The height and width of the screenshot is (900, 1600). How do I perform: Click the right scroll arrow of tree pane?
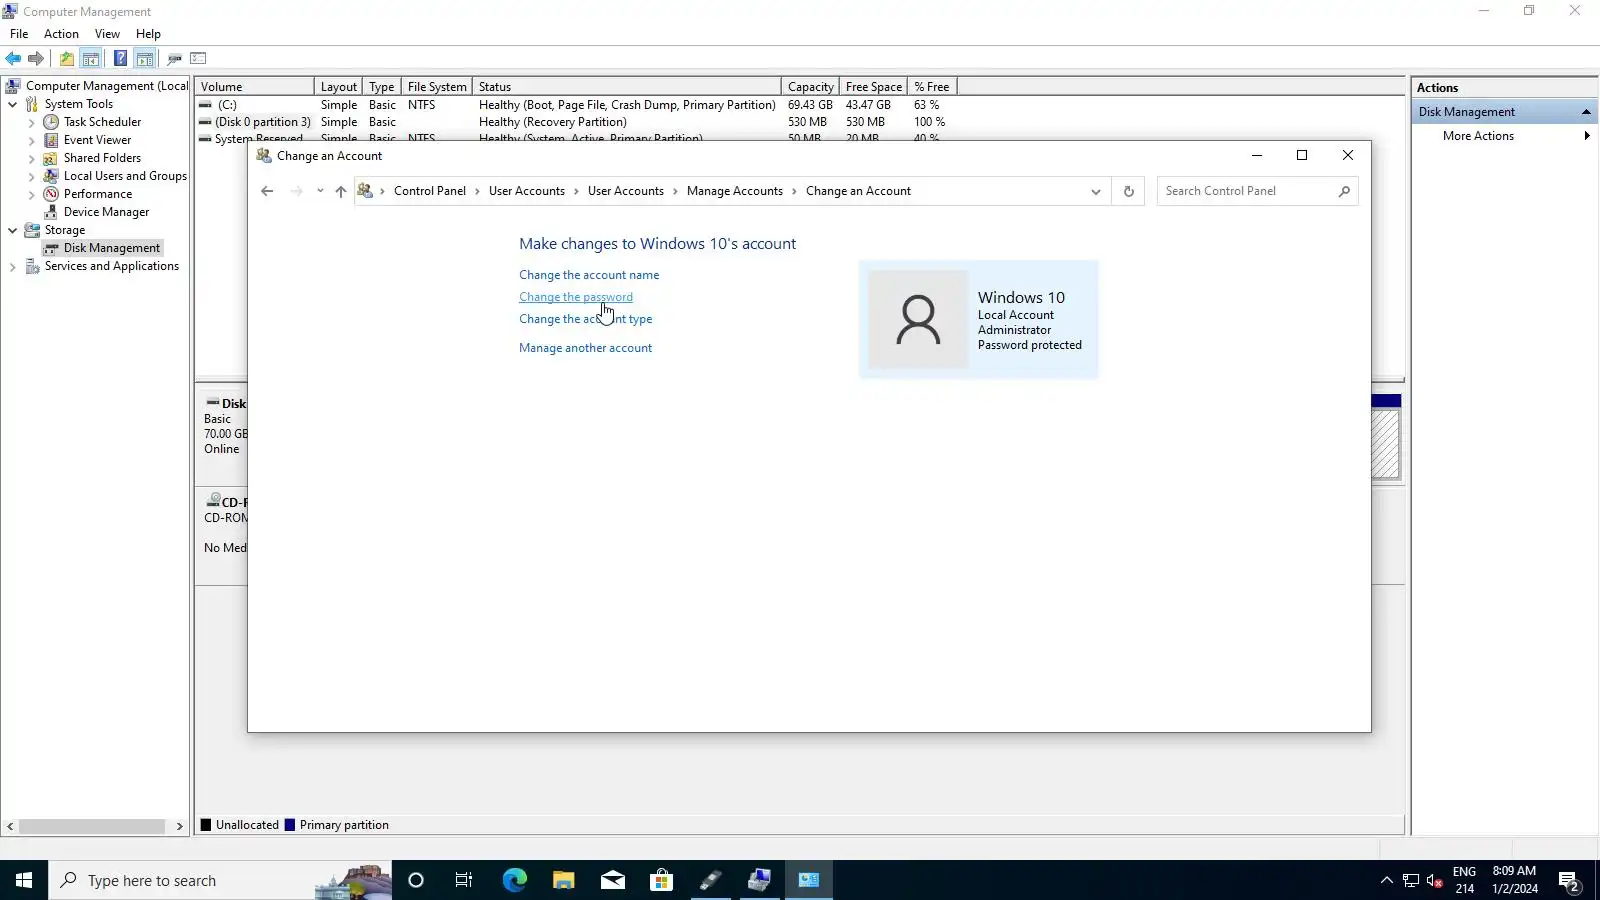tap(179, 826)
